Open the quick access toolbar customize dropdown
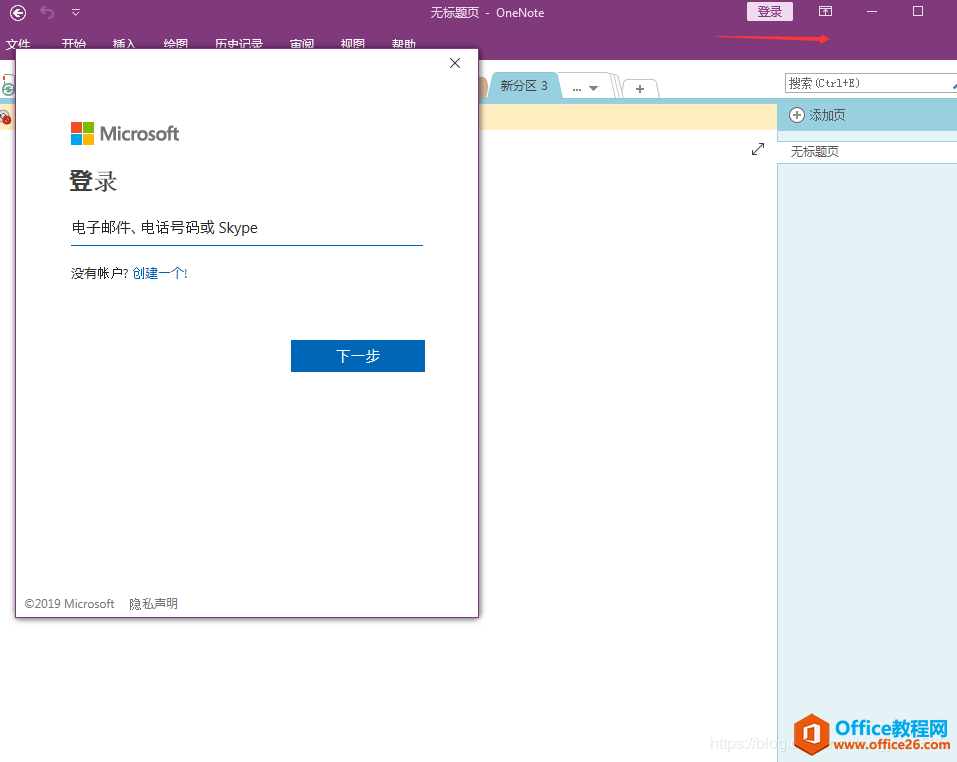 click(76, 12)
